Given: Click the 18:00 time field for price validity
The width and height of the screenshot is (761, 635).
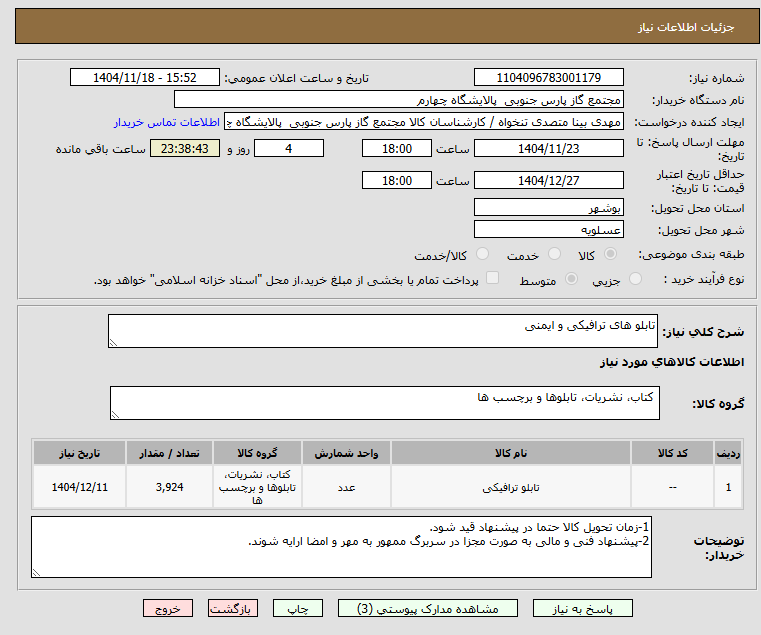Looking at the screenshot, I should click(x=397, y=180).
